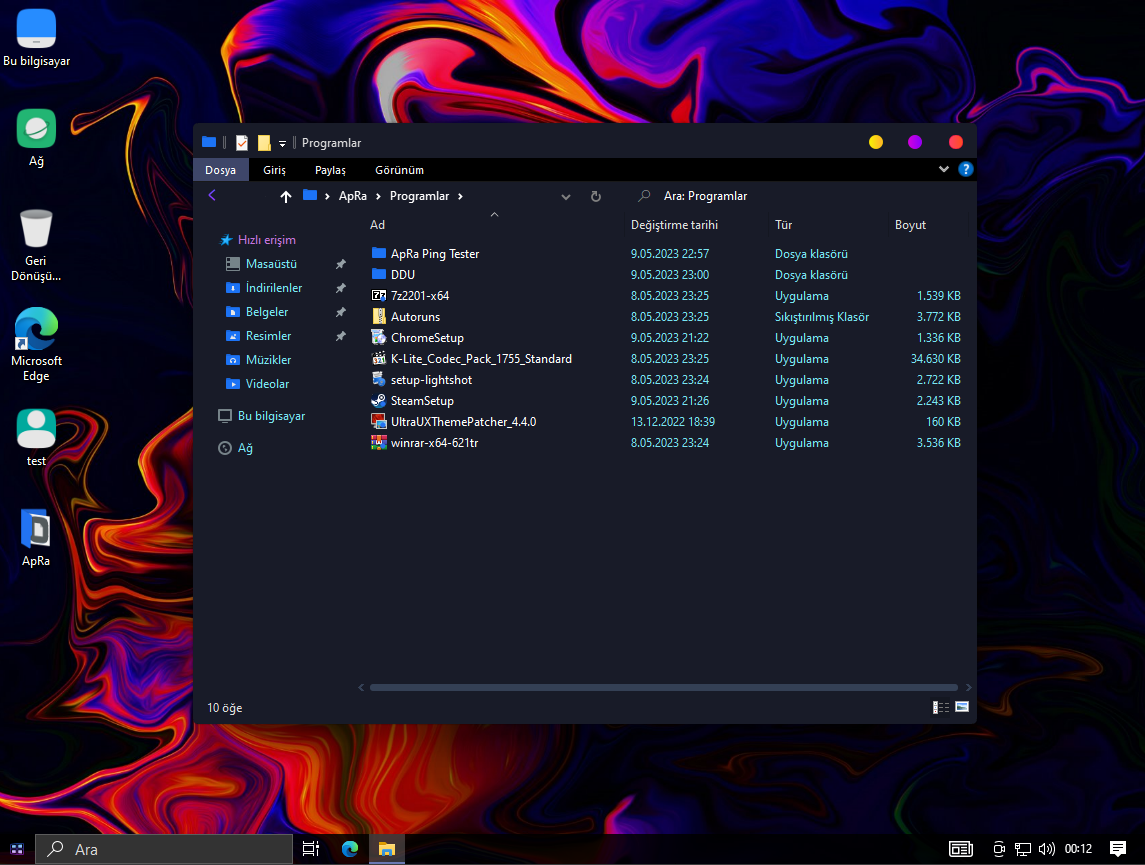Open the Dosya ribbon tab
Viewport: 1145px width, 865px height.
click(221, 169)
